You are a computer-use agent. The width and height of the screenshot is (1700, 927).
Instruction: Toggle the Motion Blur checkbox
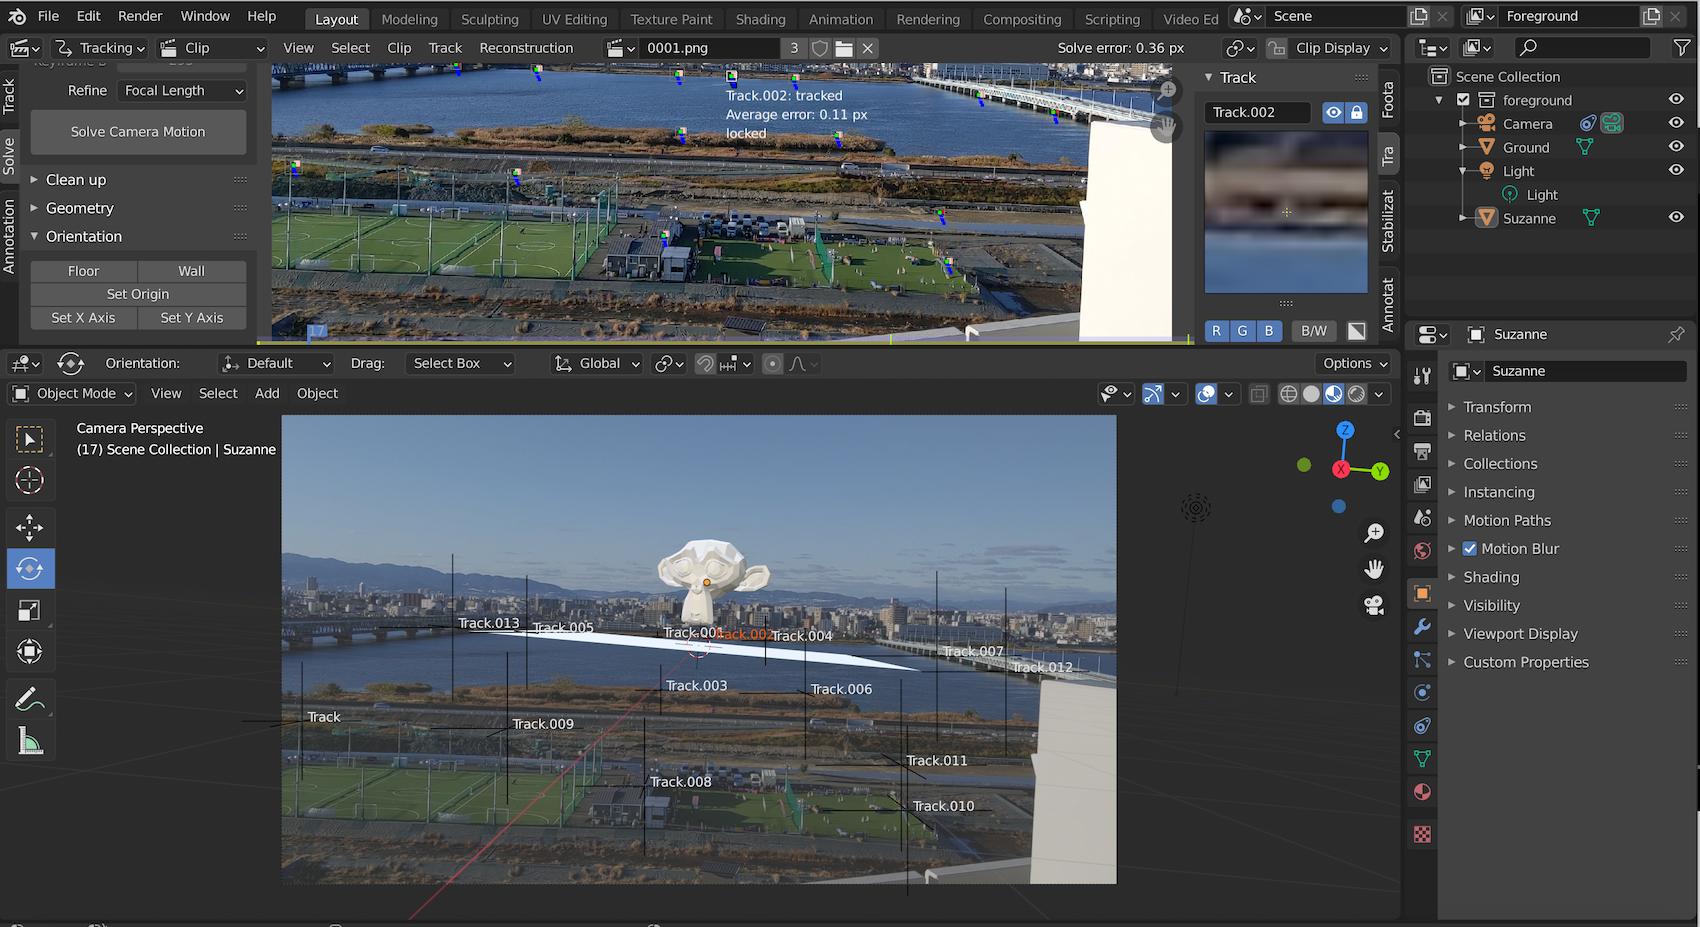tap(1470, 549)
